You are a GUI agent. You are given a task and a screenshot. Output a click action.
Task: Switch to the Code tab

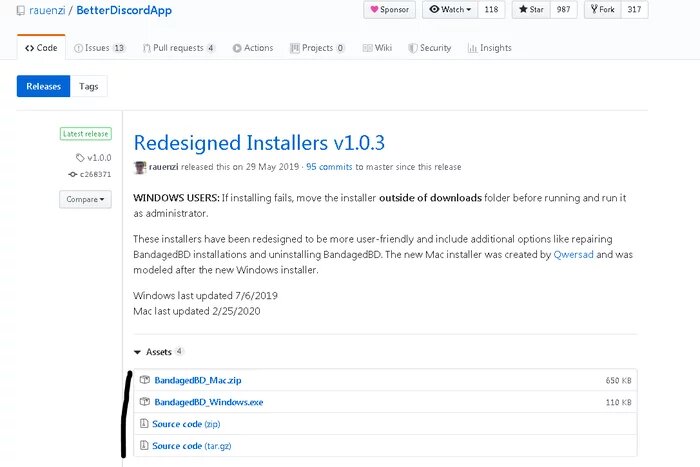pyautogui.click(x=41, y=48)
